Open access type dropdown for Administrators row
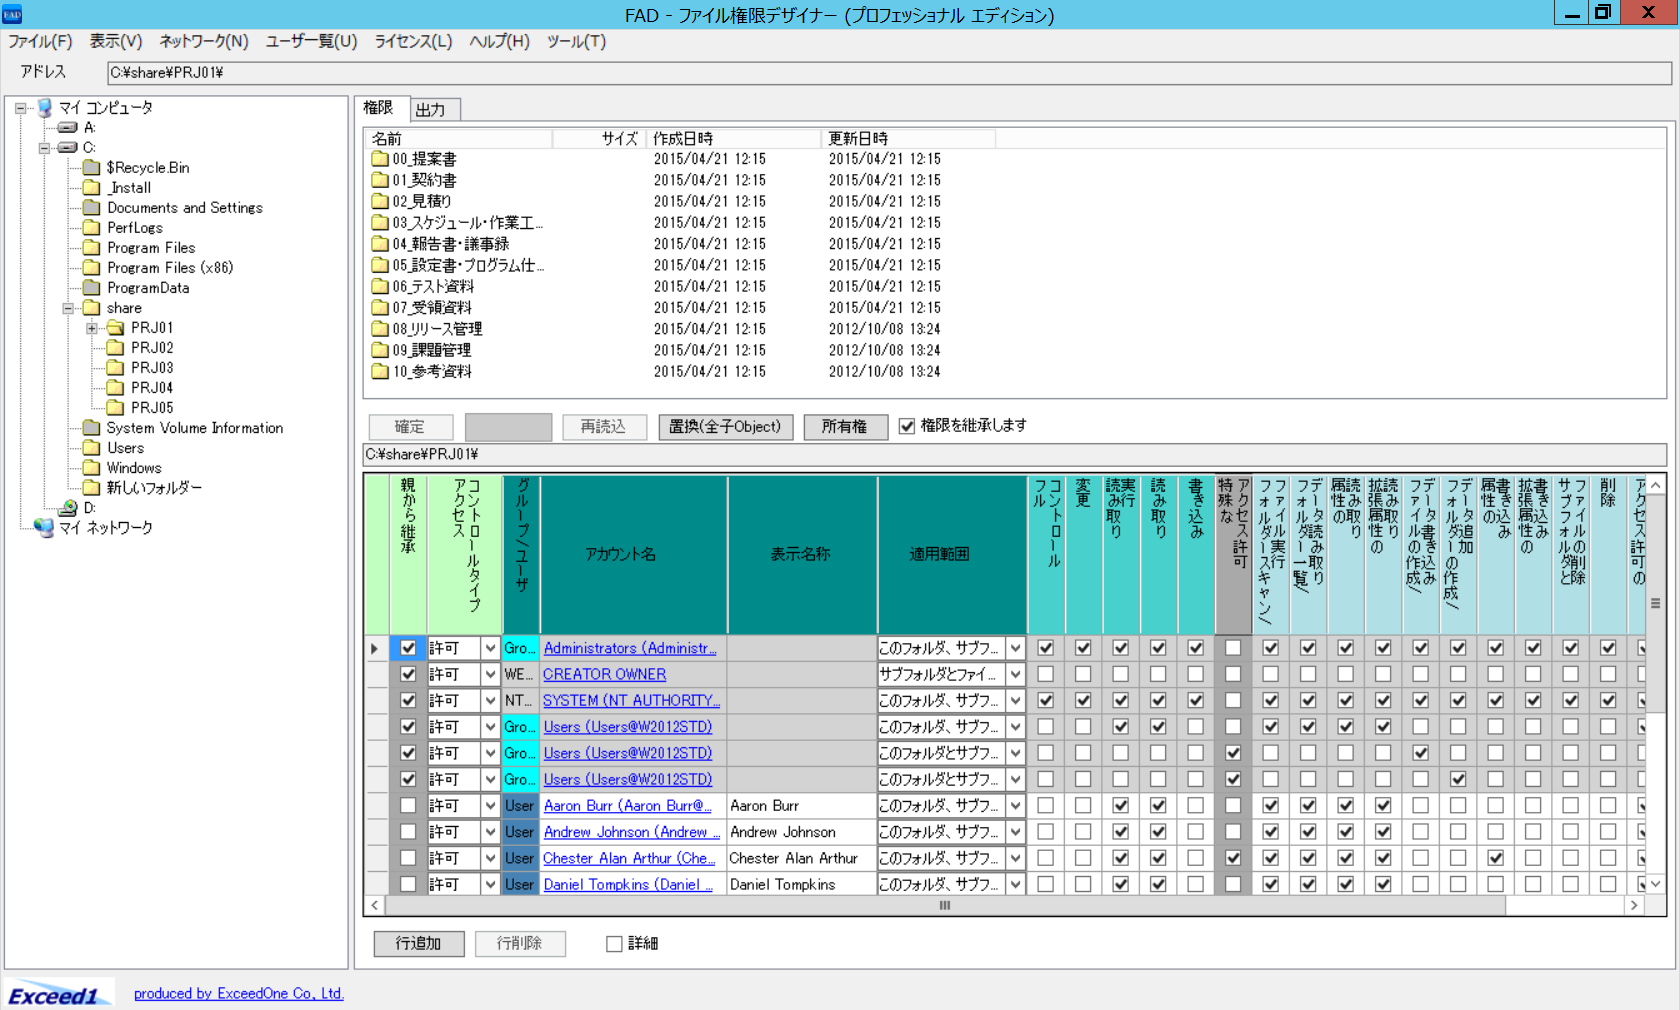1680x1010 pixels. (490, 648)
